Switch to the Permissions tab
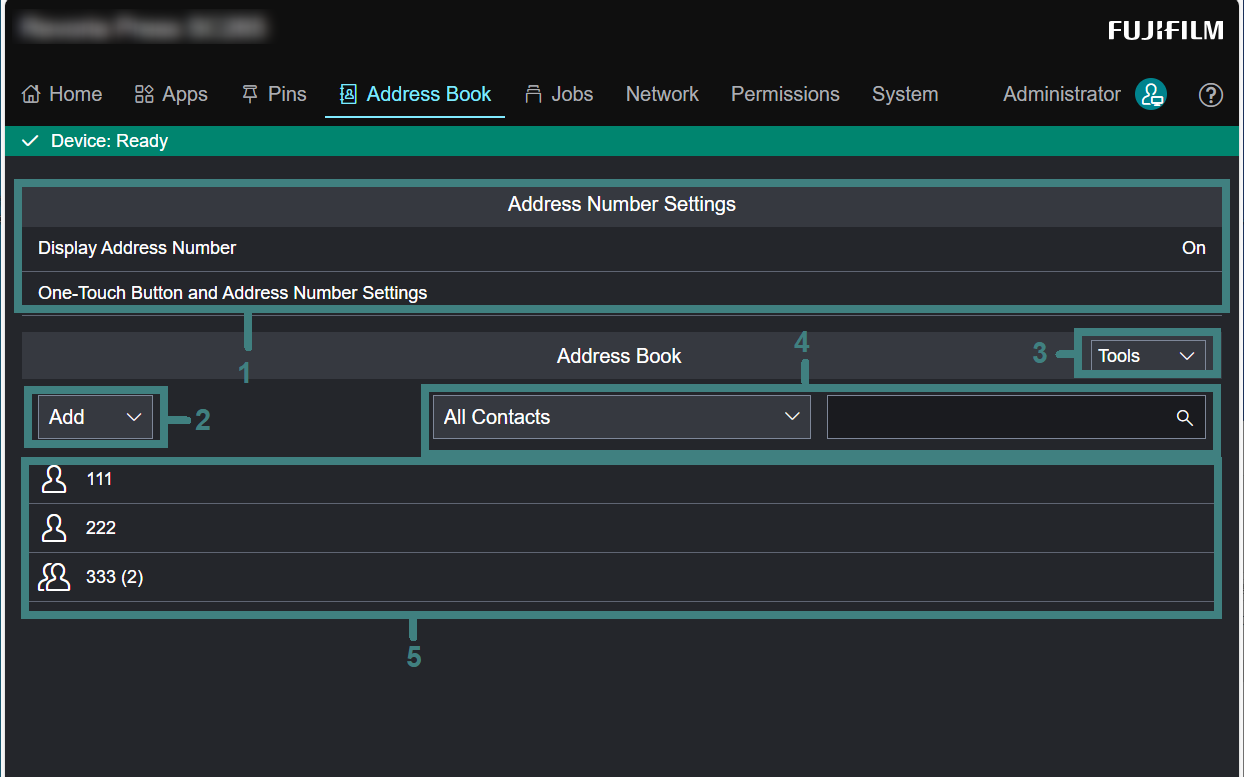 pos(785,94)
